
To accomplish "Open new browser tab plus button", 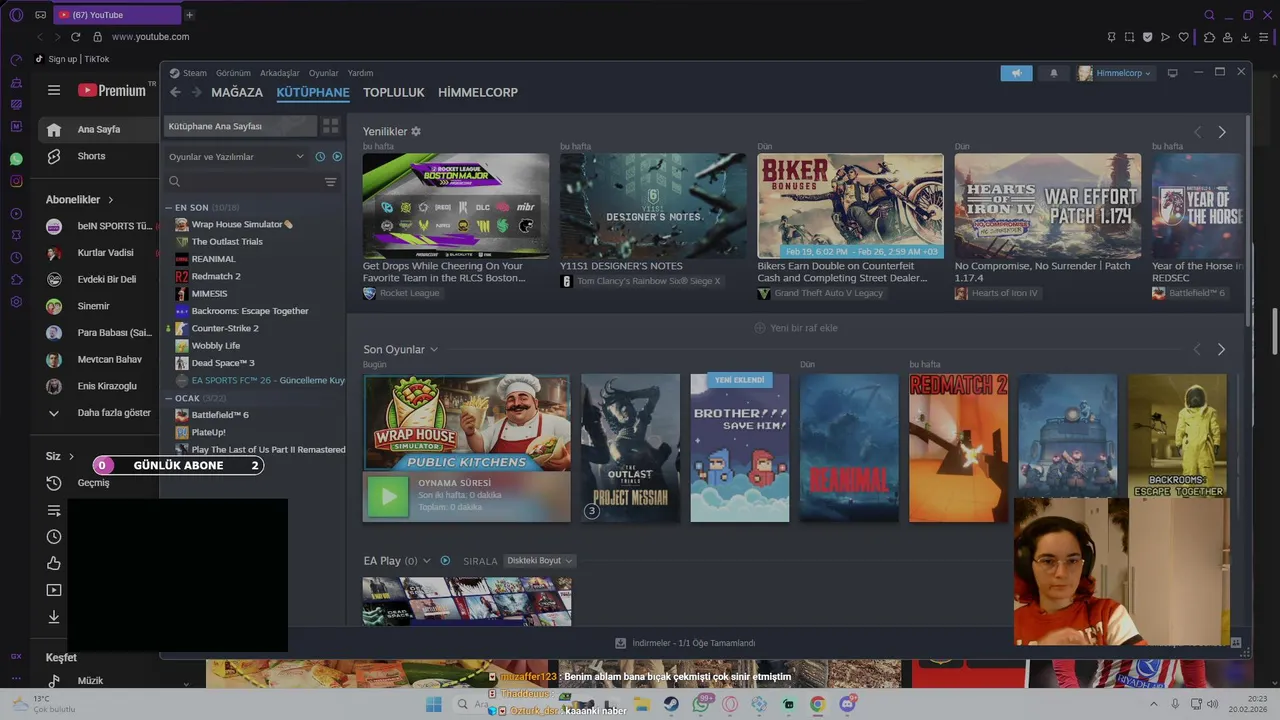I will point(189,15).
